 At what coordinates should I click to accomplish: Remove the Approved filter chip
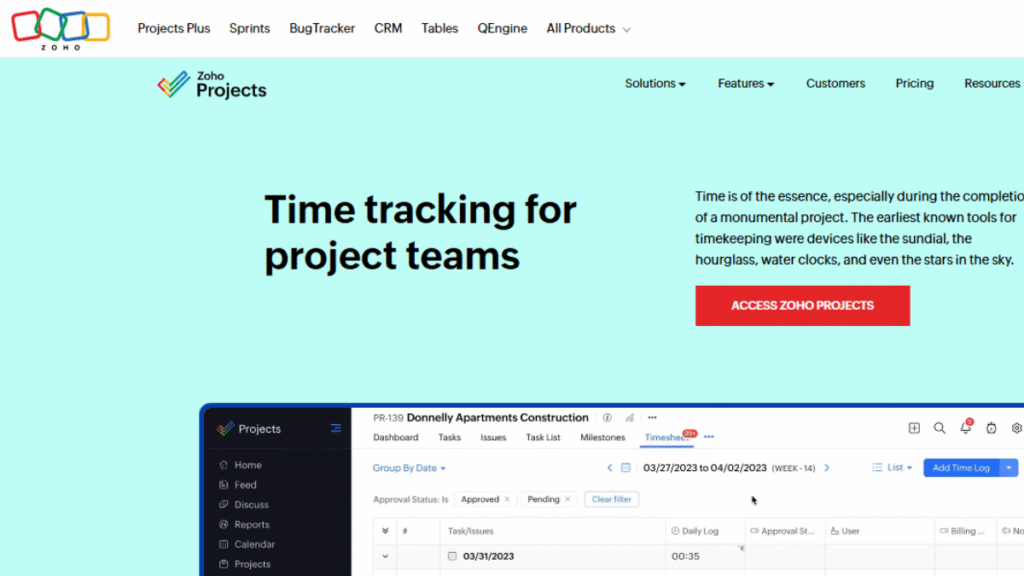pyautogui.click(x=508, y=499)
